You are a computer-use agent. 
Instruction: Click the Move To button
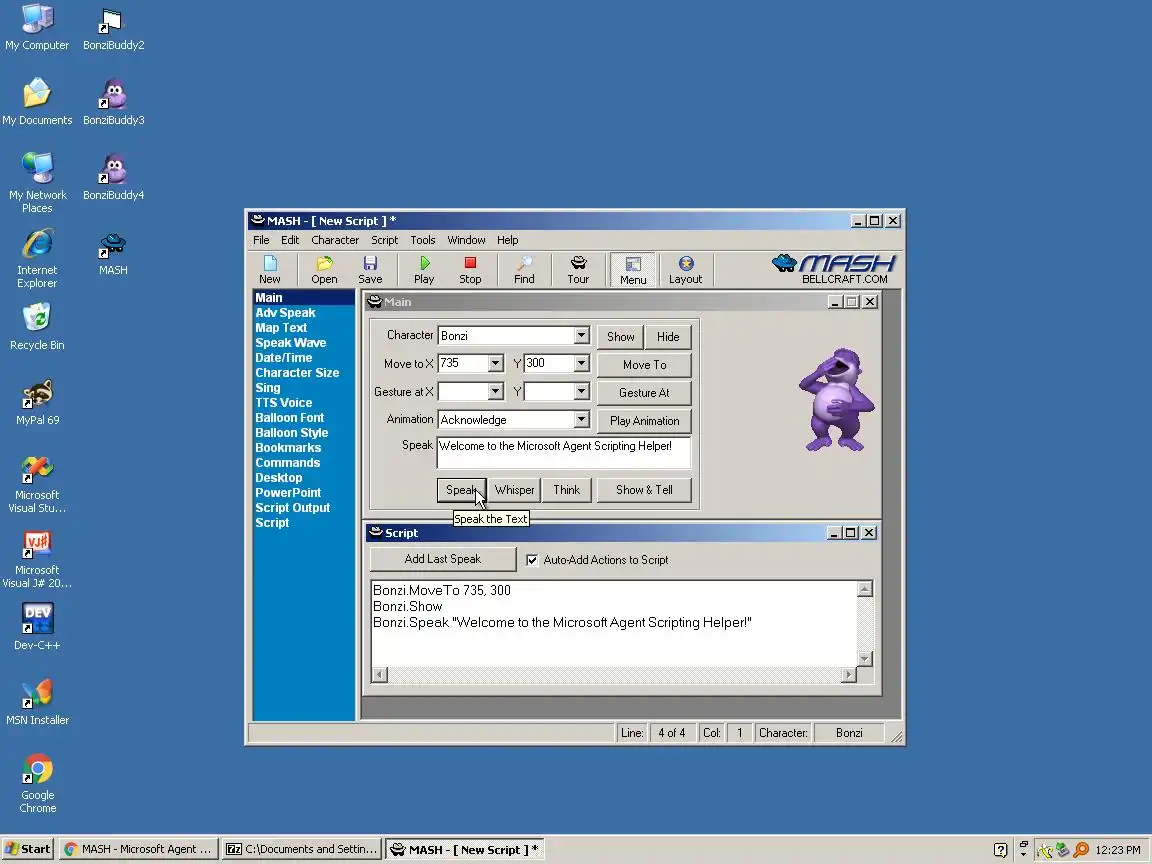(x=644, y=364)
